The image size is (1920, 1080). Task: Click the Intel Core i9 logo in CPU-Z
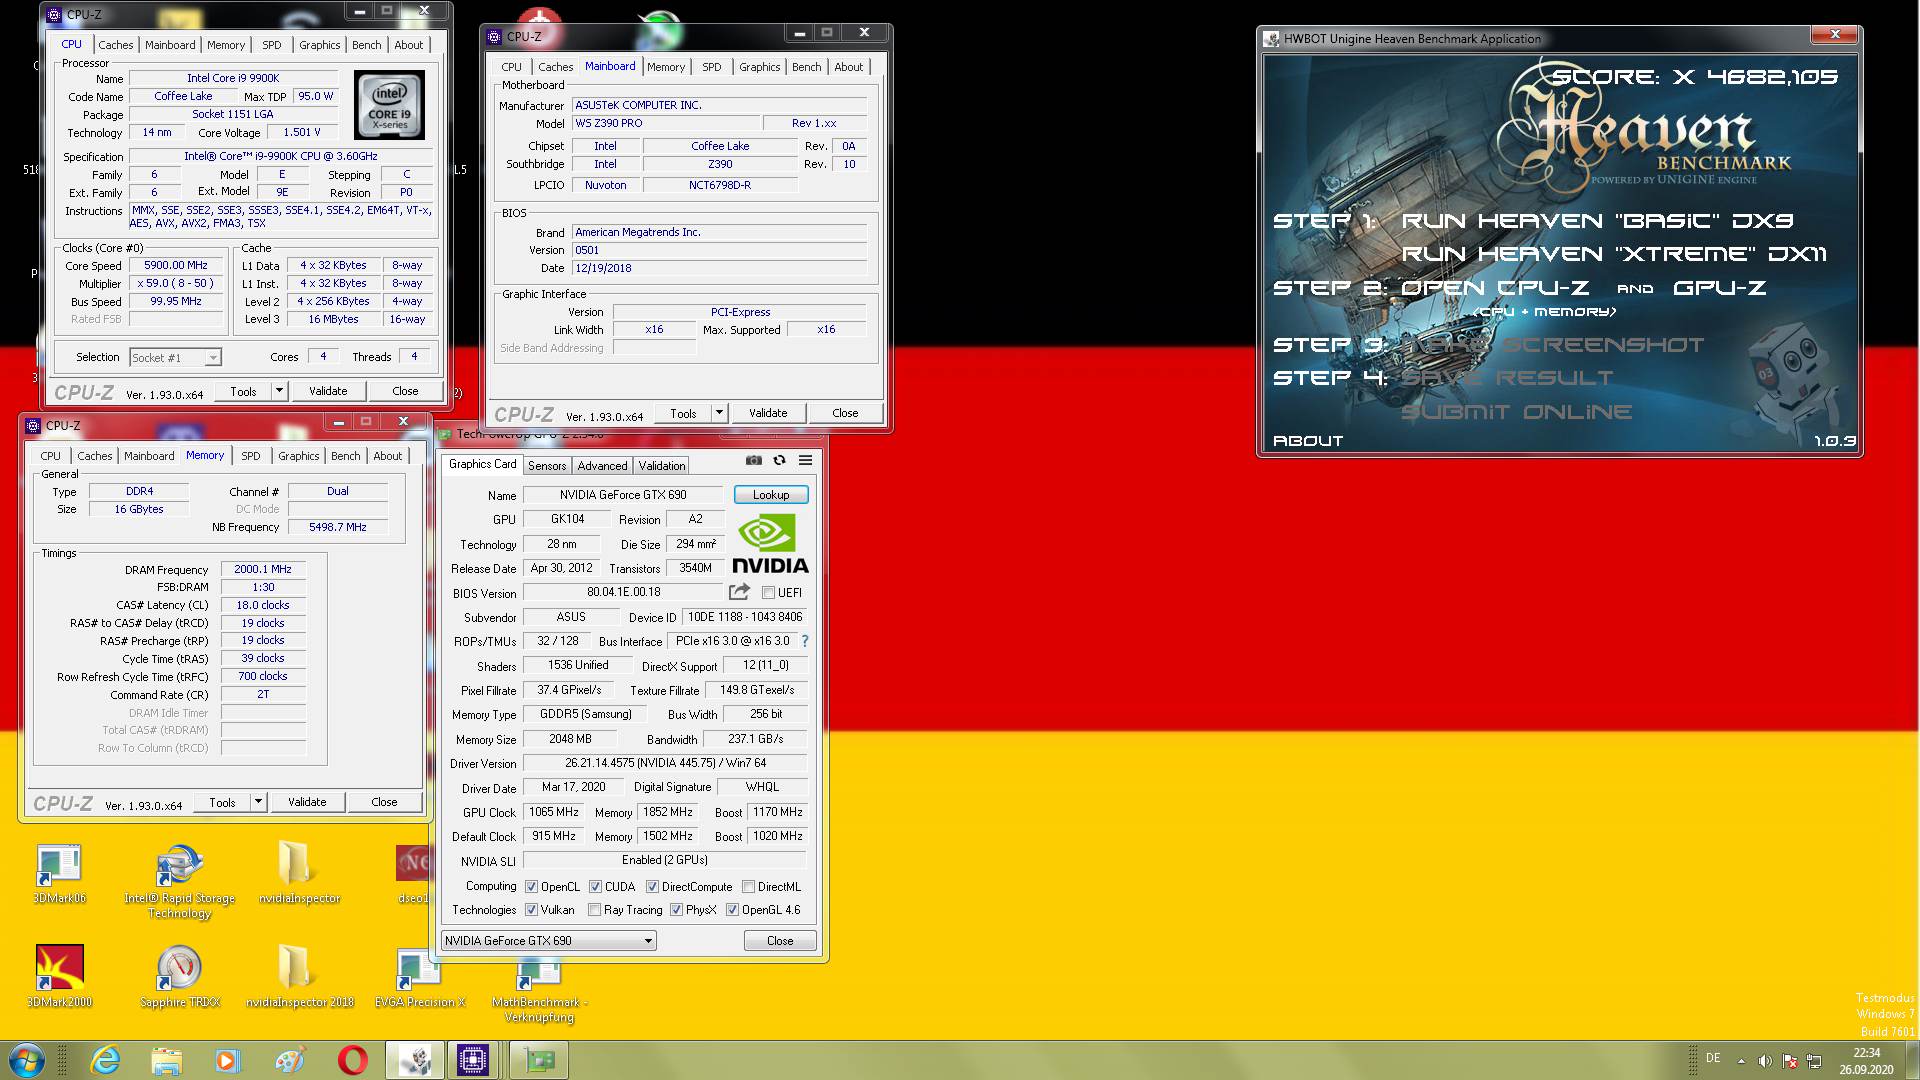click(x=389, y=104)
